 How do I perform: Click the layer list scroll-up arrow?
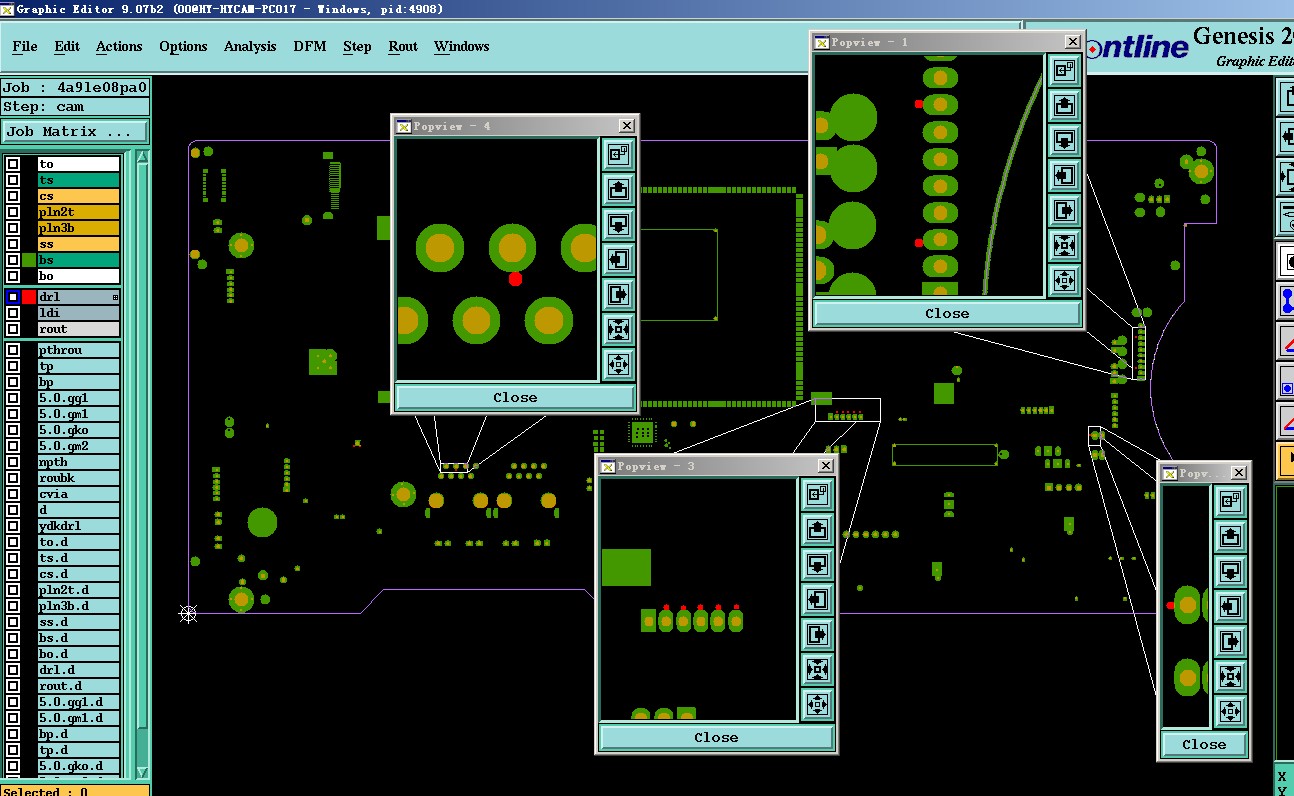pyautogui.click(x=142, y=157)
